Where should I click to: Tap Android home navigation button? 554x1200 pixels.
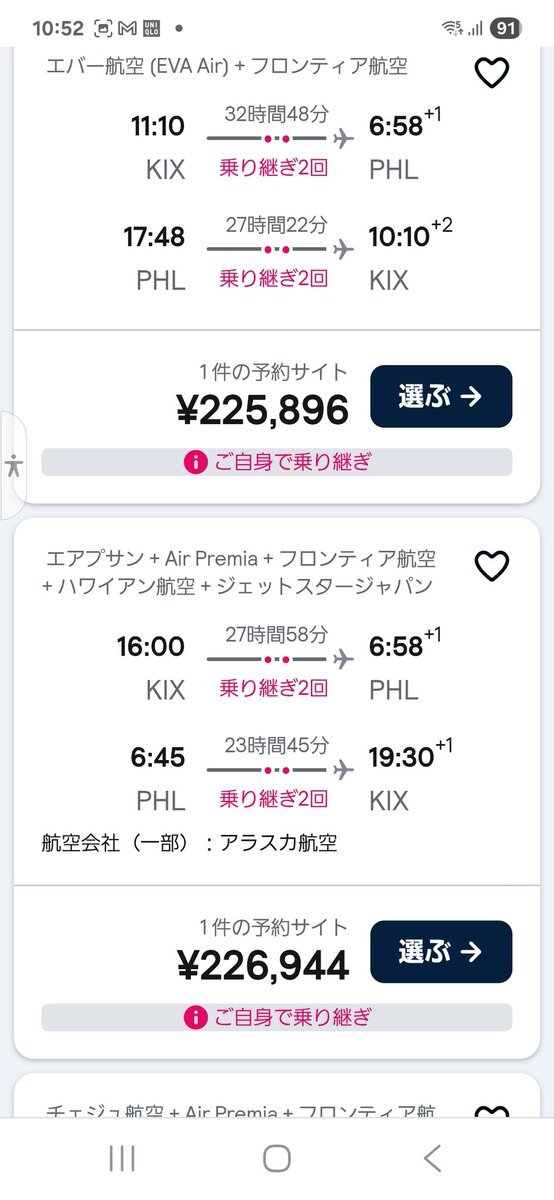pyautogui.click(x=277, y=1159)
